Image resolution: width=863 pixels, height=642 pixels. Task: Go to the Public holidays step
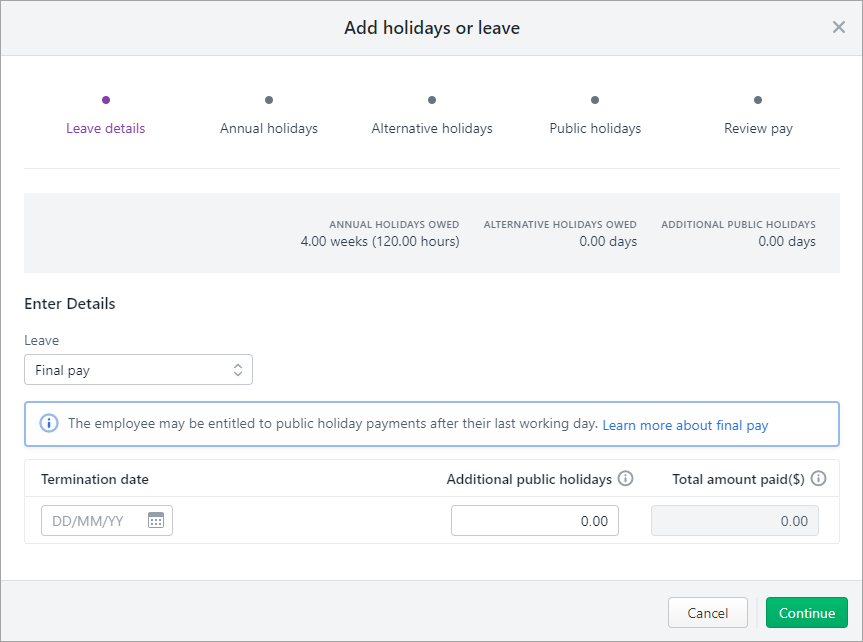(595, 128)
